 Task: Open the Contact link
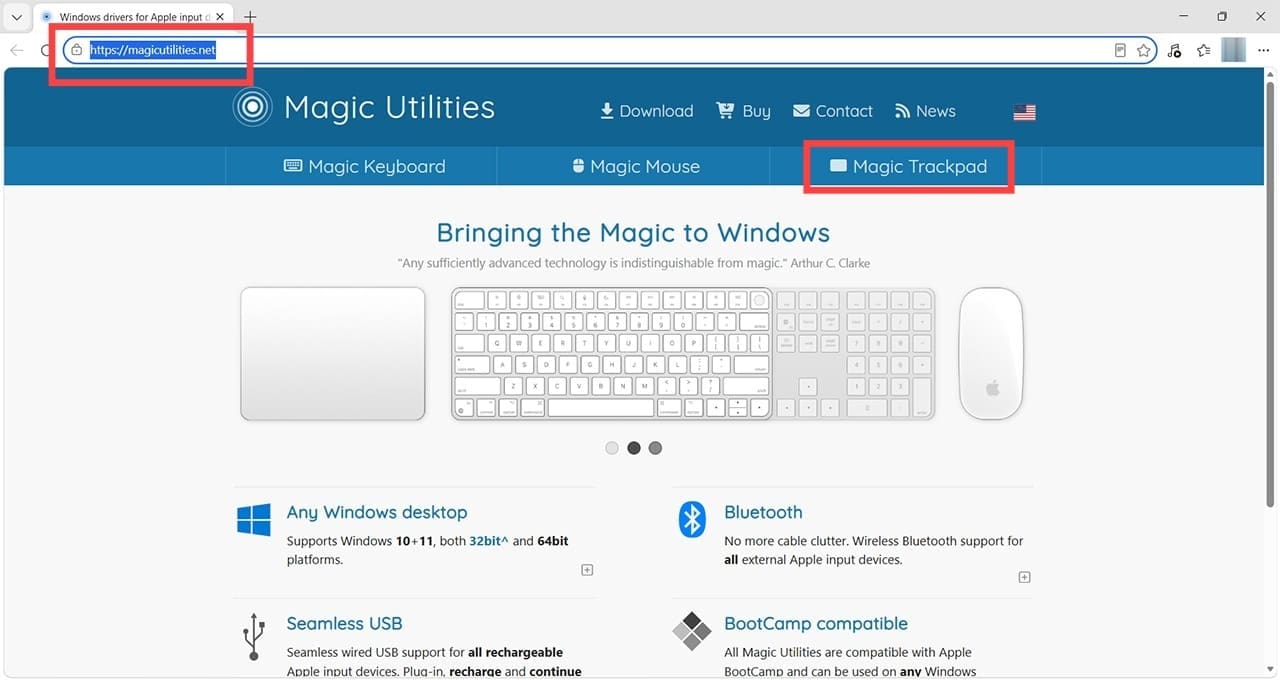tap(833, 111)
